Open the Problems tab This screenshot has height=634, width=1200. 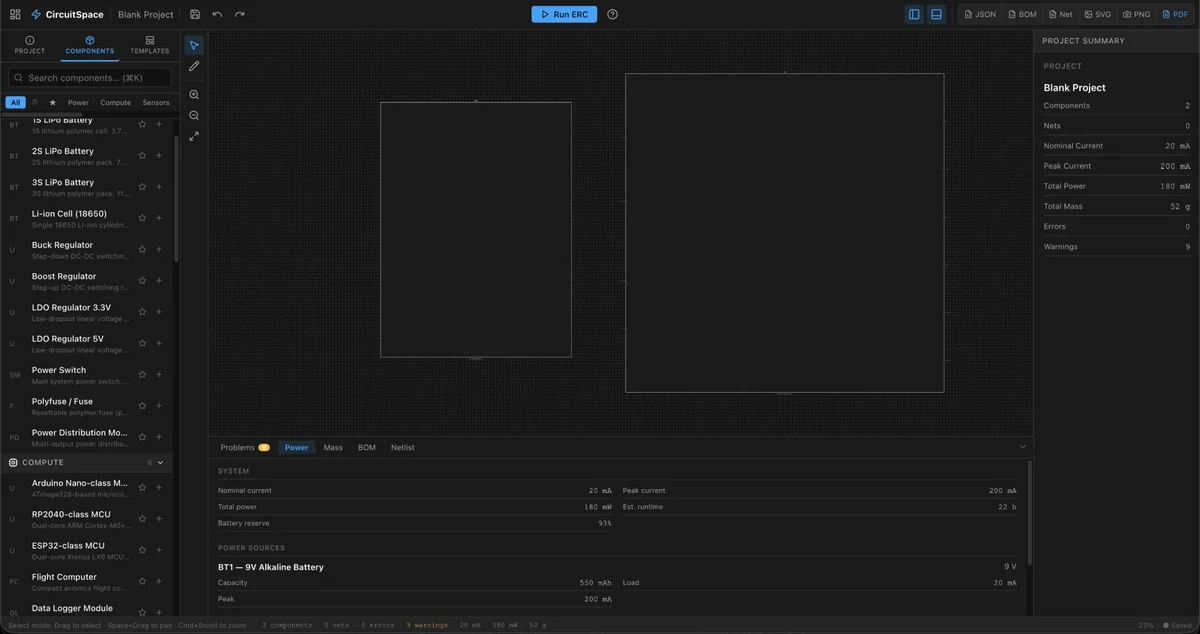[245, 448]
